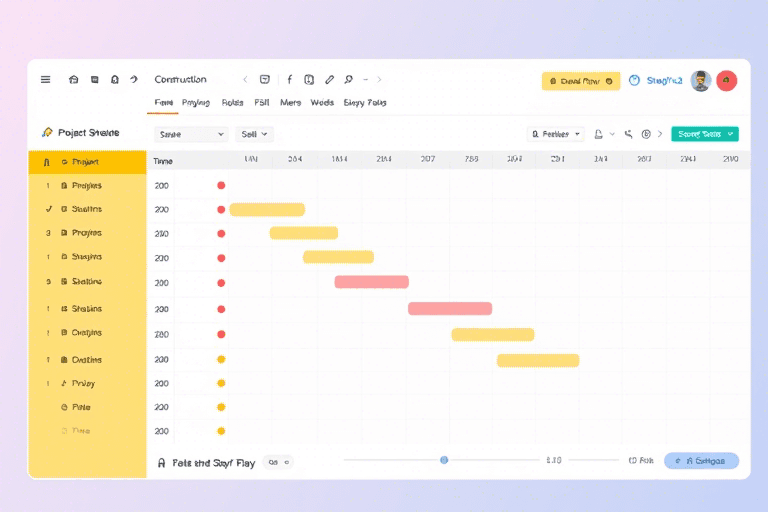The width and height of the screenshot is (768, 512).
Task: Open the user profile avatar
Action: pyautogui.click(x=700, y=81)
